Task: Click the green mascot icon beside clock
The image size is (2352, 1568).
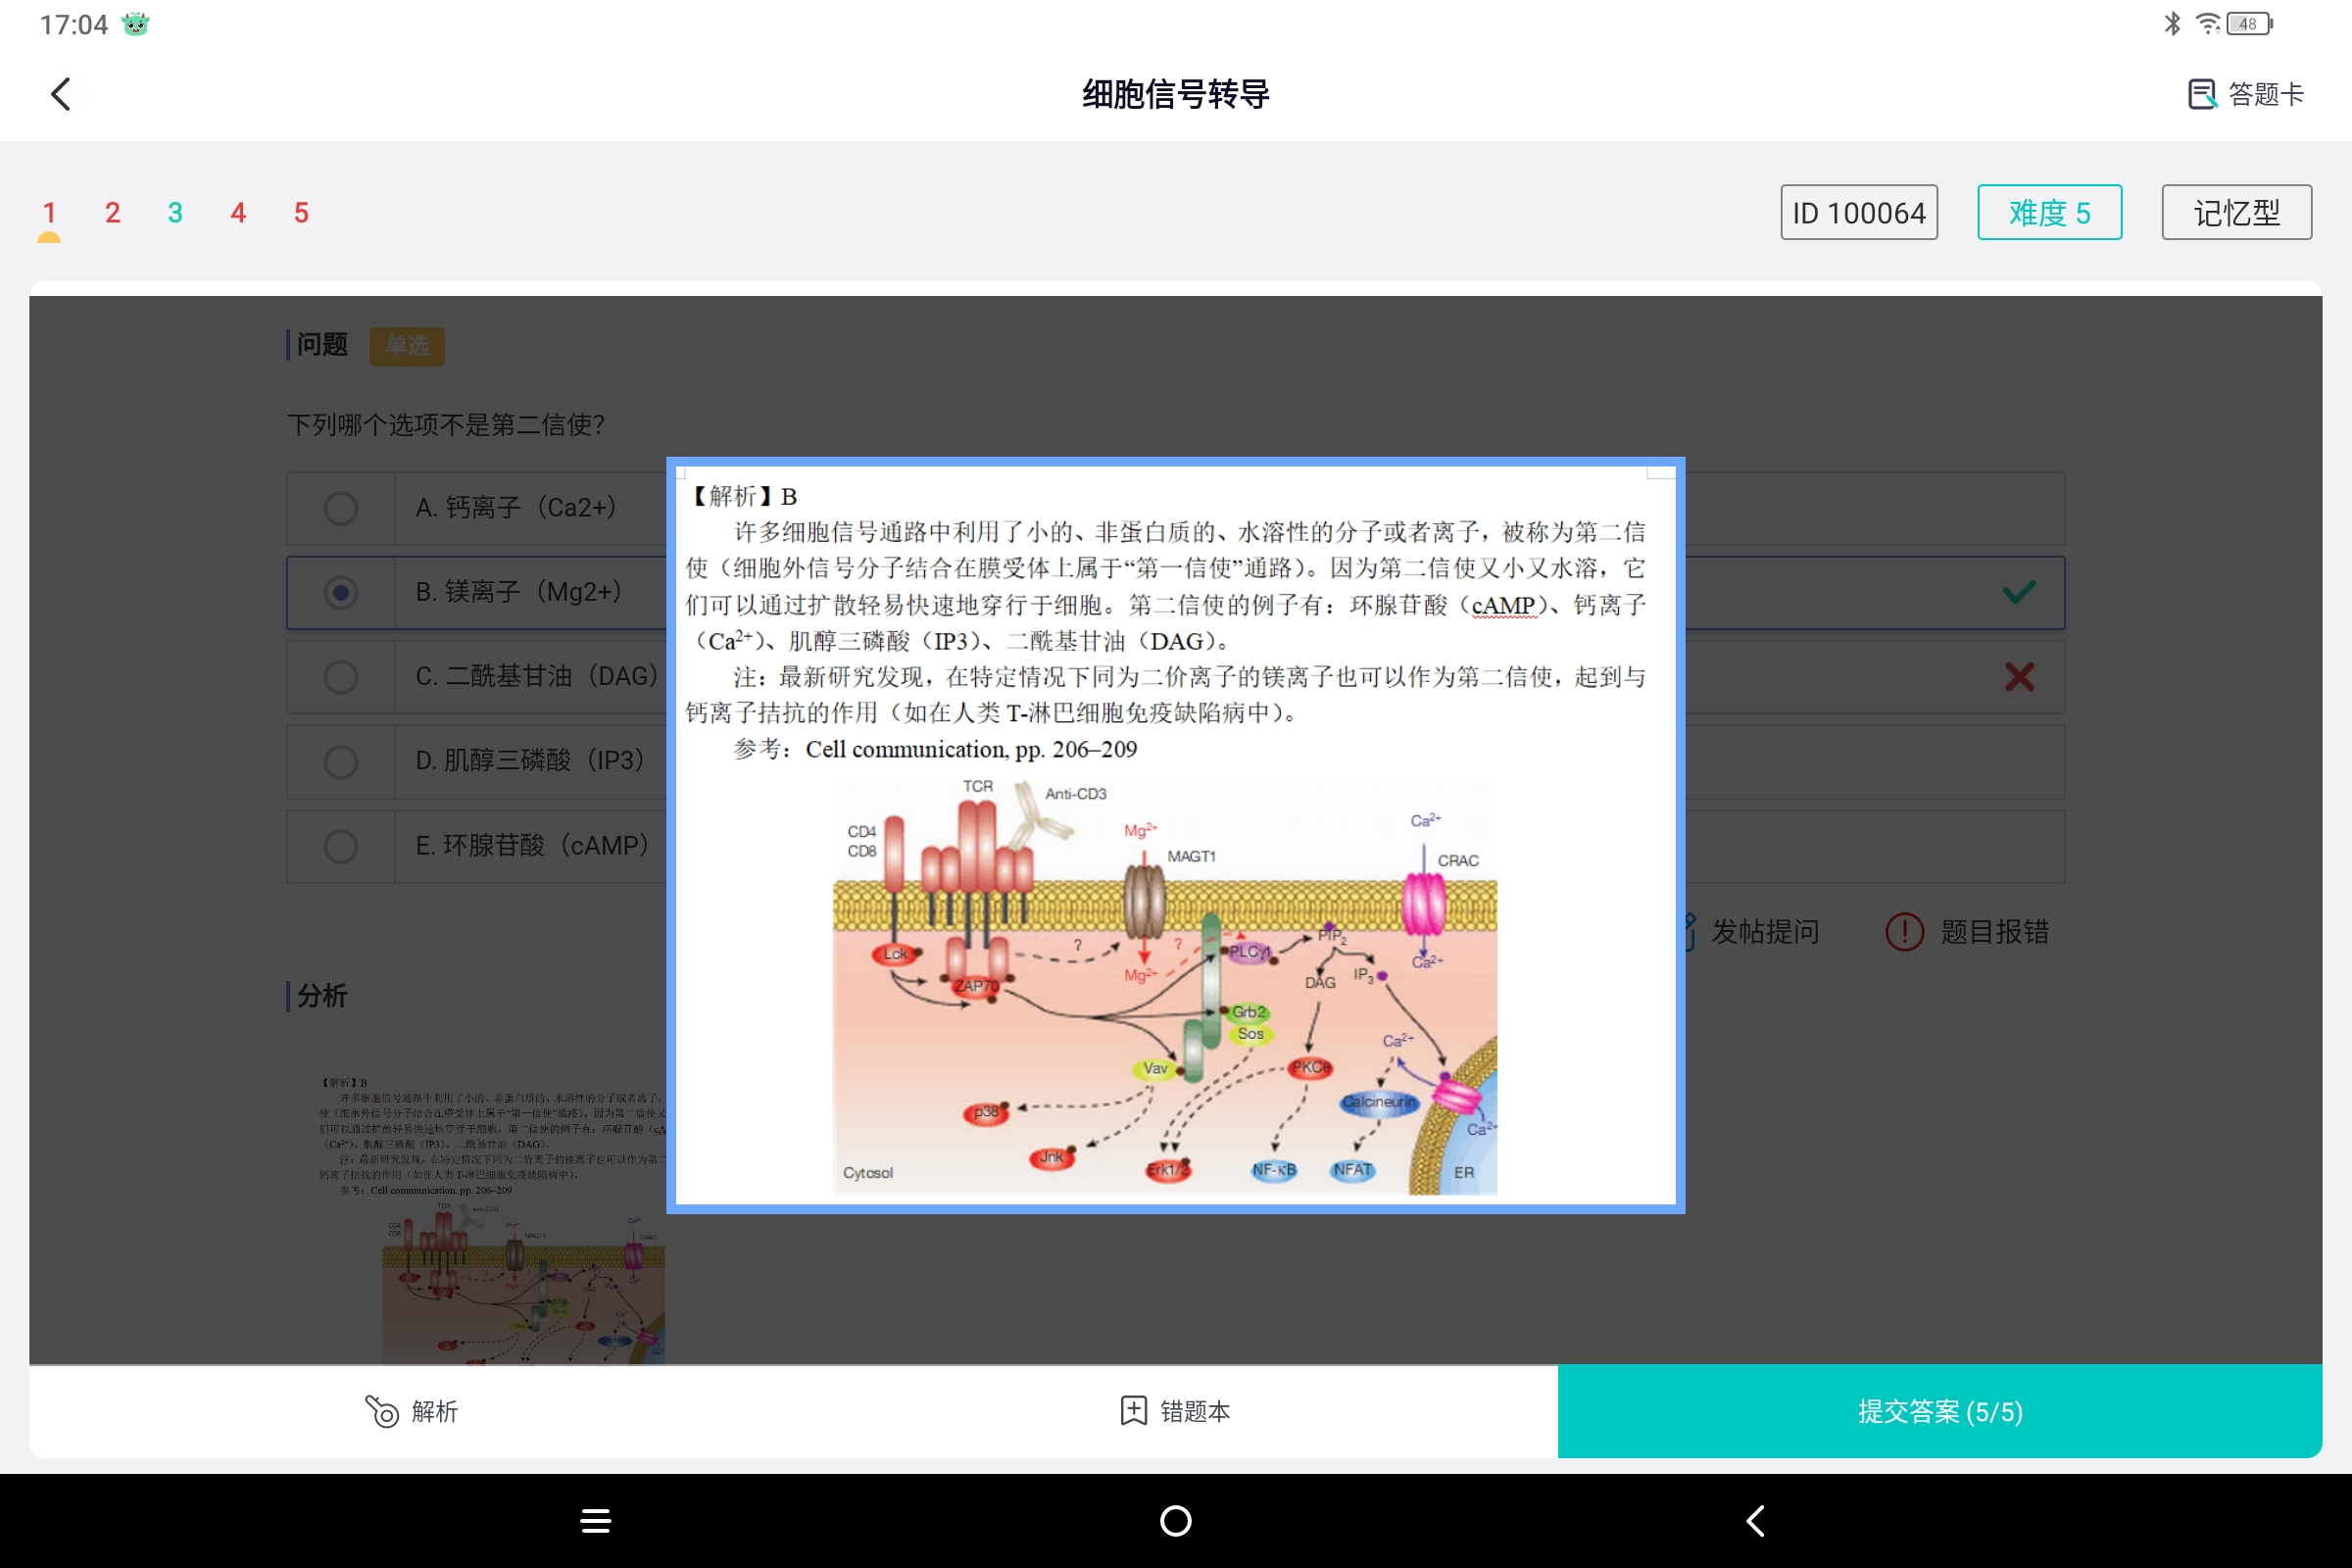Action: tap(135, 24)
